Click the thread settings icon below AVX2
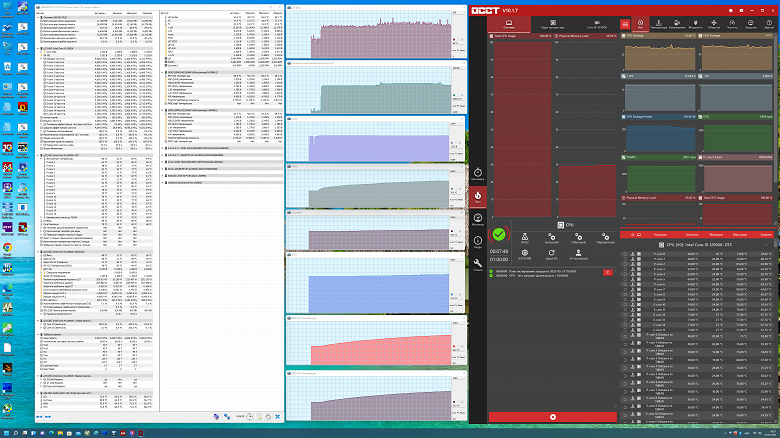 [525, 254]
